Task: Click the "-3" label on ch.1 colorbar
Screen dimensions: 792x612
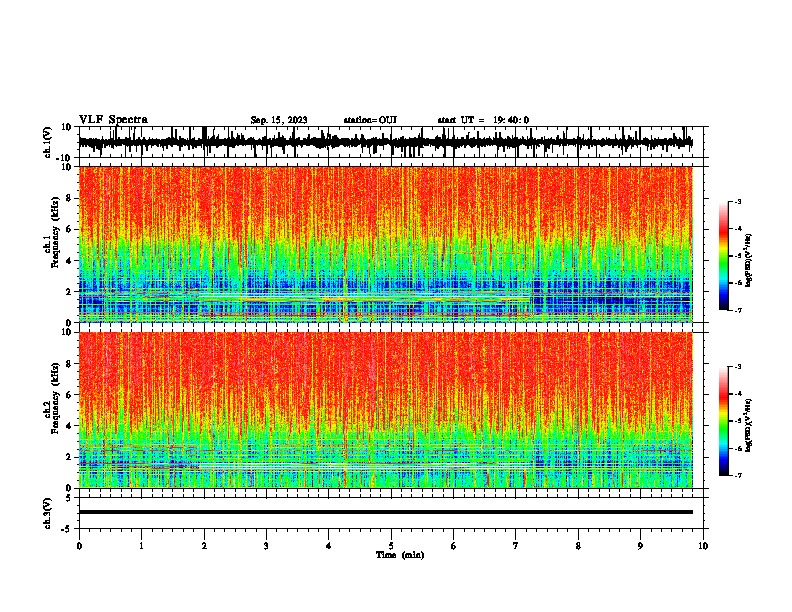Action: pos(737,202)
